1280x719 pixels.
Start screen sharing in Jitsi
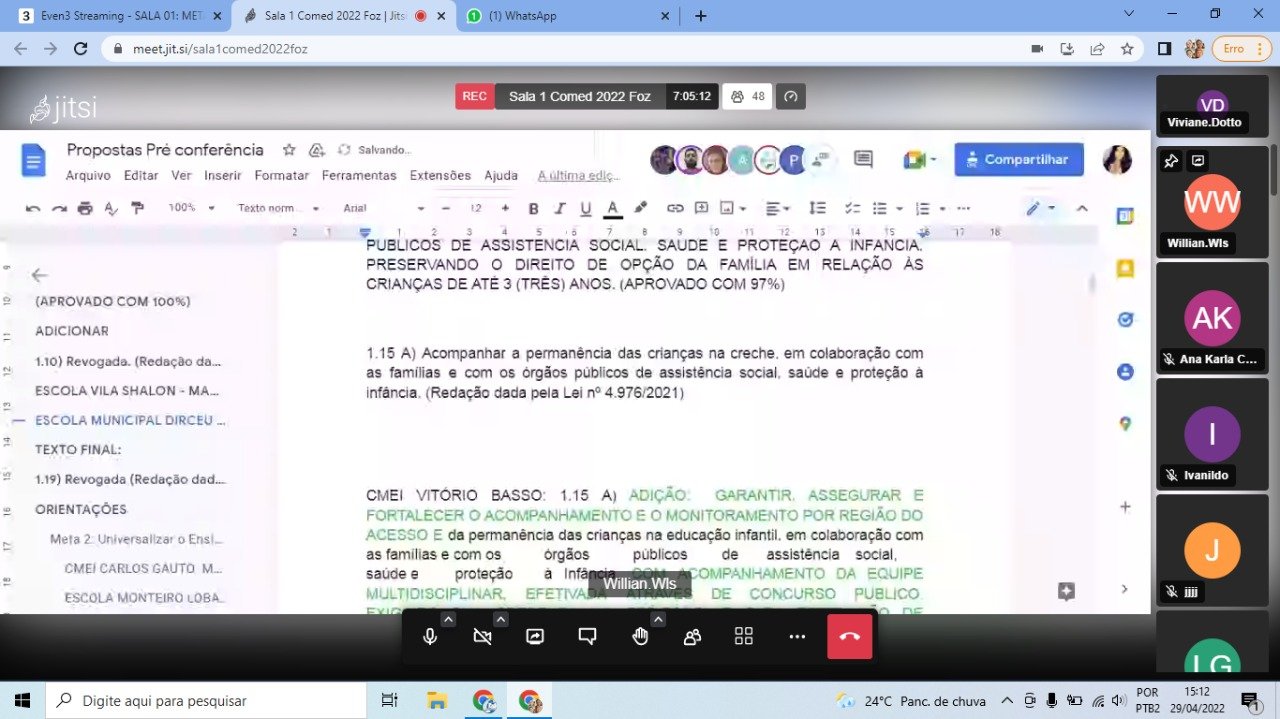535,637
